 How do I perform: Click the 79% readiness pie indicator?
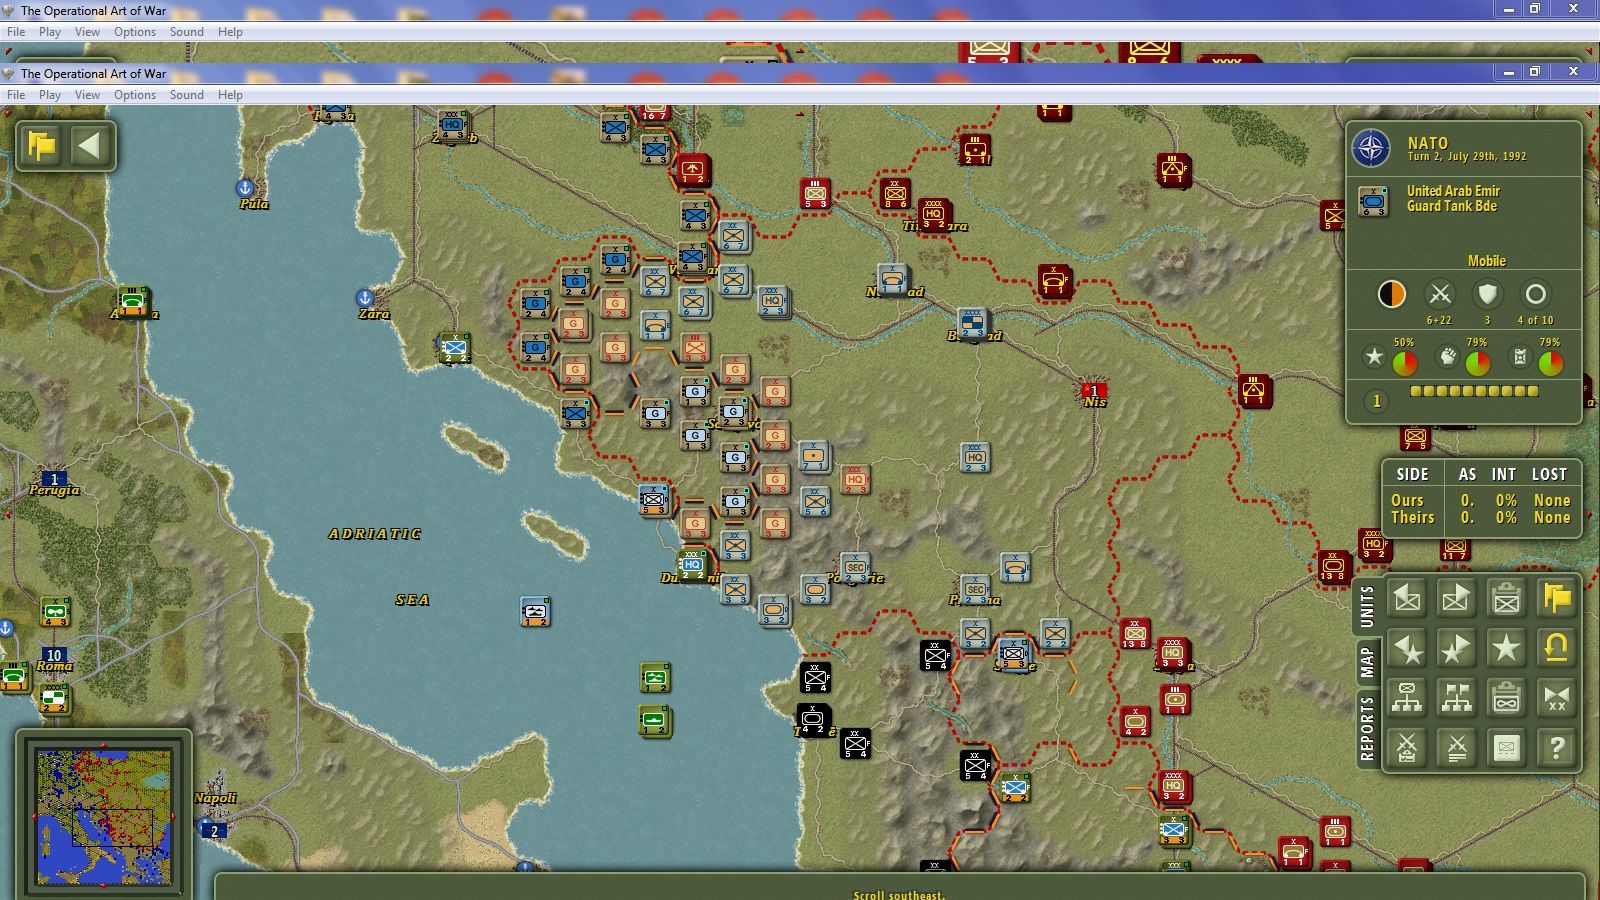point(1477,363)
